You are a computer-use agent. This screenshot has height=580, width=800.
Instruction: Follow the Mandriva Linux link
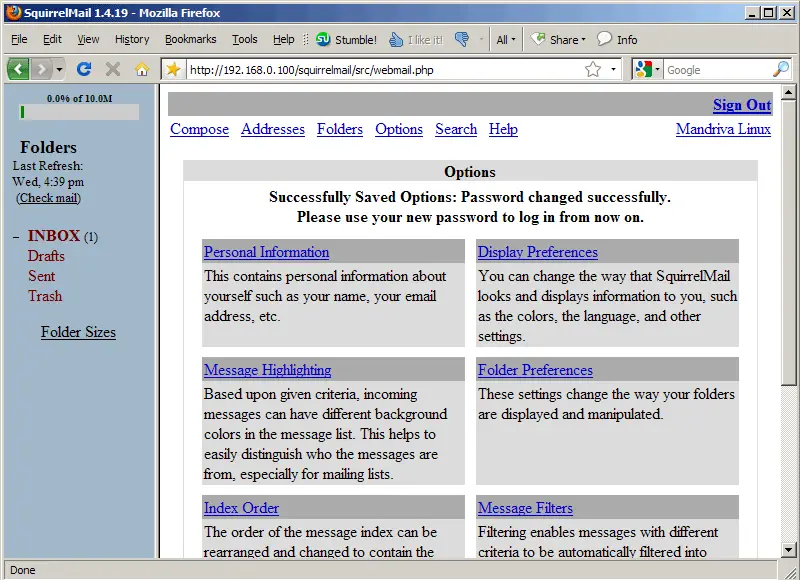723,130
